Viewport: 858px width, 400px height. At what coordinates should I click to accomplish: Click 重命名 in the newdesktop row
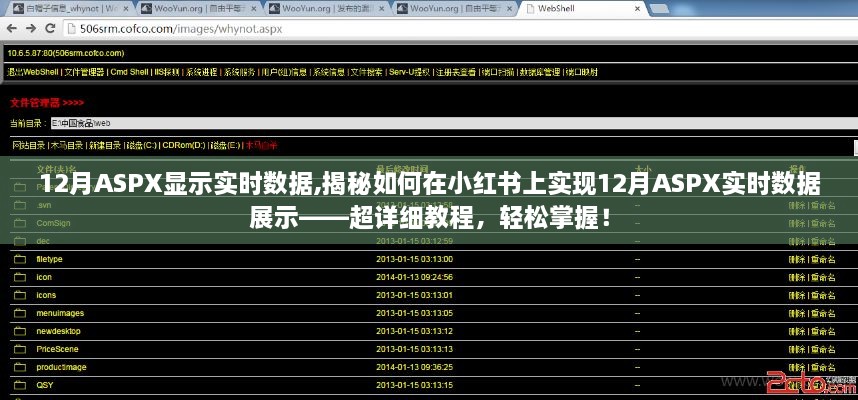824,332
